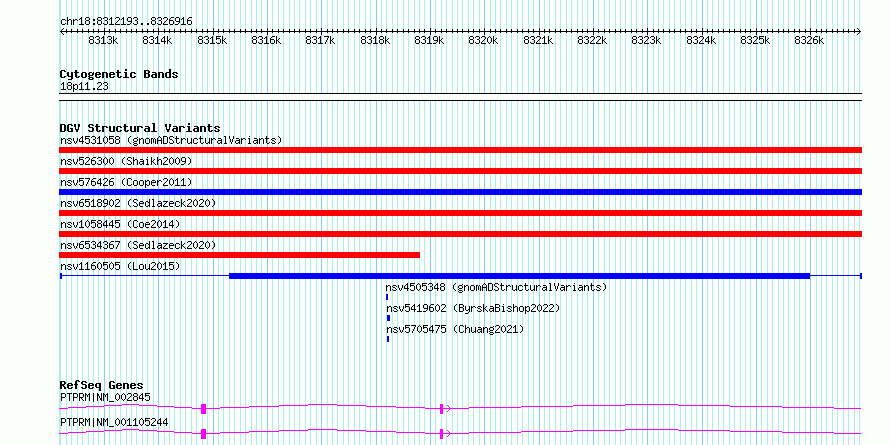Click the small blue marker under nsv5705475
Screen dimensions: 890x445
(x=388, y=339)
